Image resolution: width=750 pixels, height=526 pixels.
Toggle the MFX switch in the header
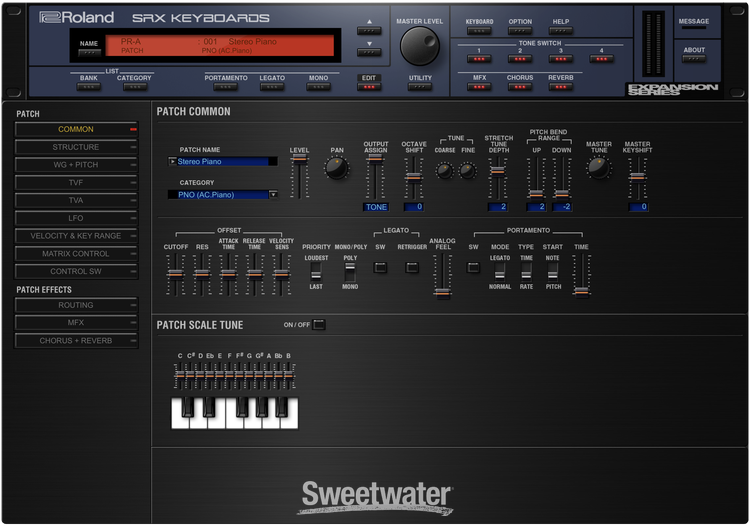(x=479, y=87)
